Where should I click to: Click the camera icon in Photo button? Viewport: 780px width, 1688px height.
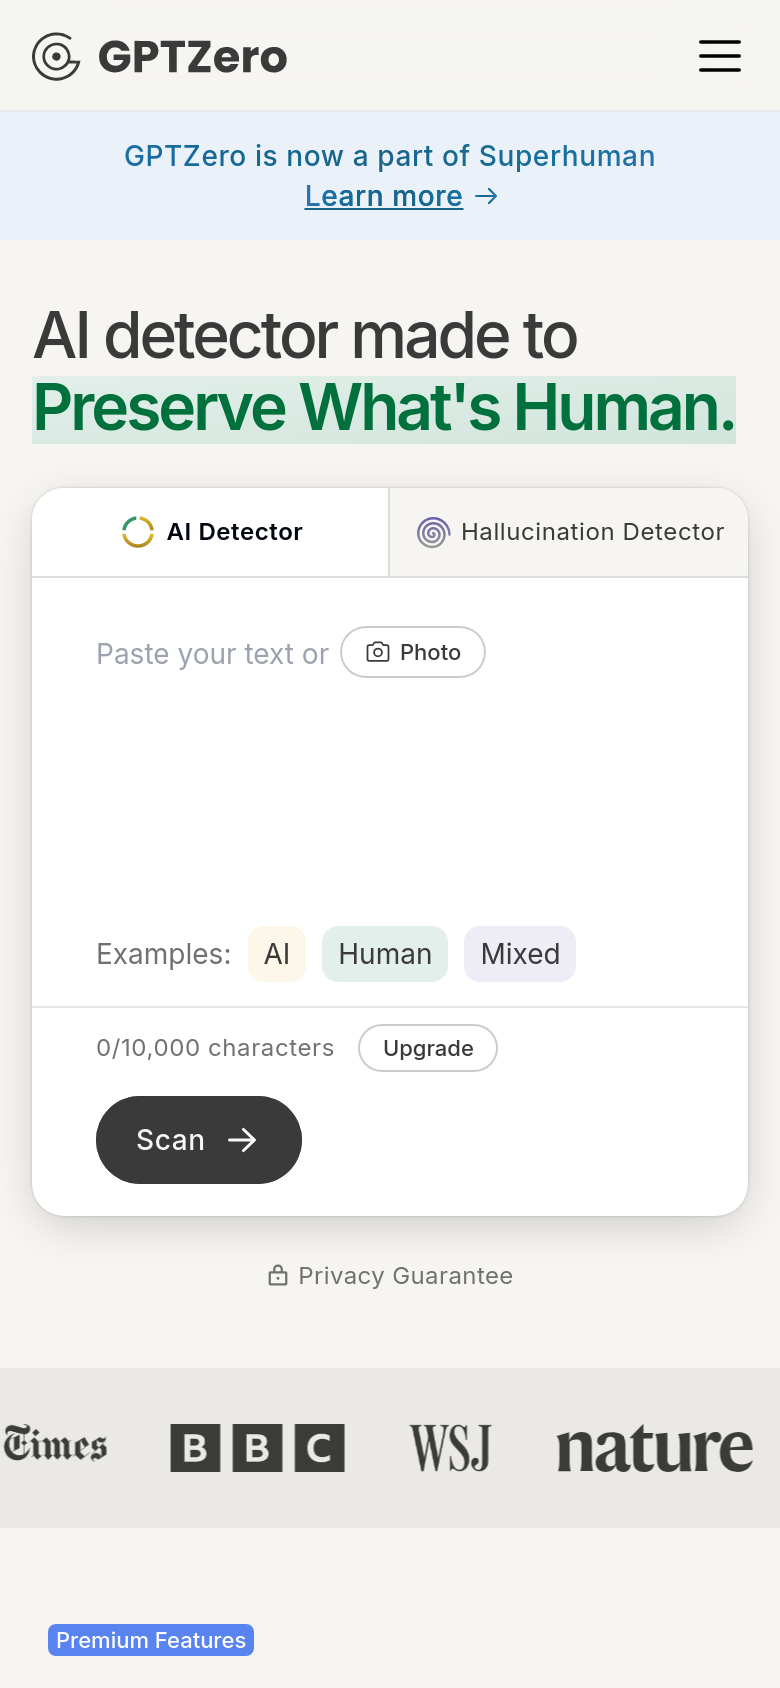point(378,652)
